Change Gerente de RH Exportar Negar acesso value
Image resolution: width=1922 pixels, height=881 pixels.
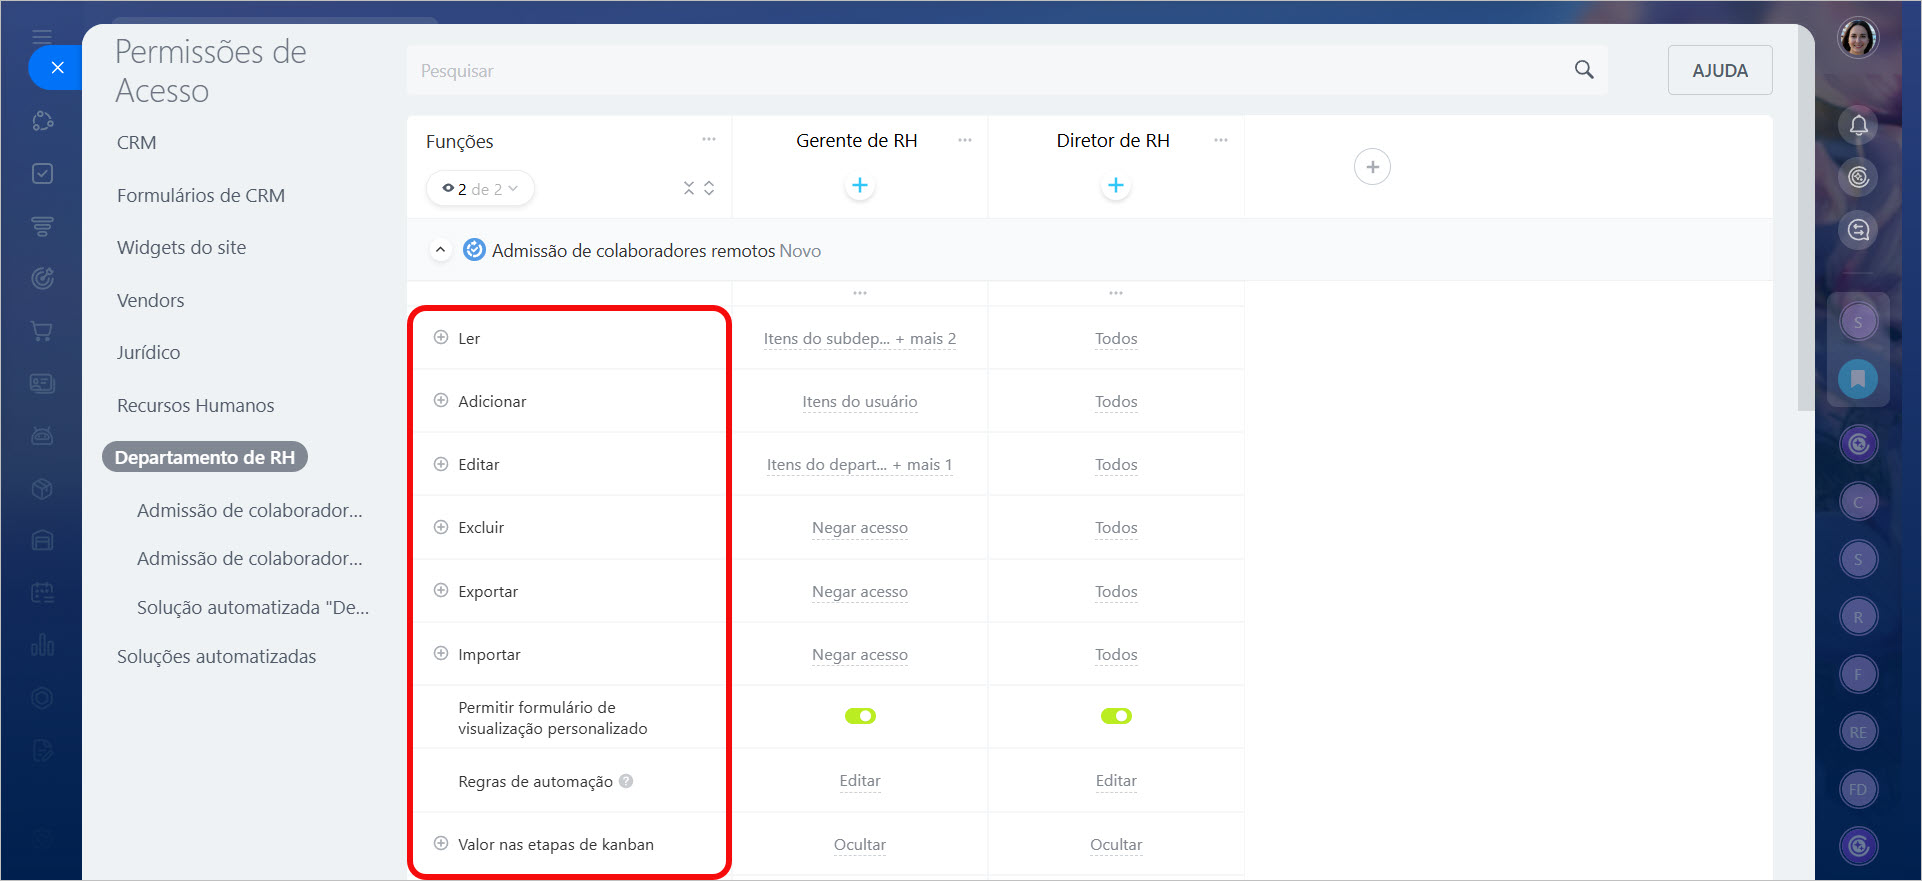860,591
